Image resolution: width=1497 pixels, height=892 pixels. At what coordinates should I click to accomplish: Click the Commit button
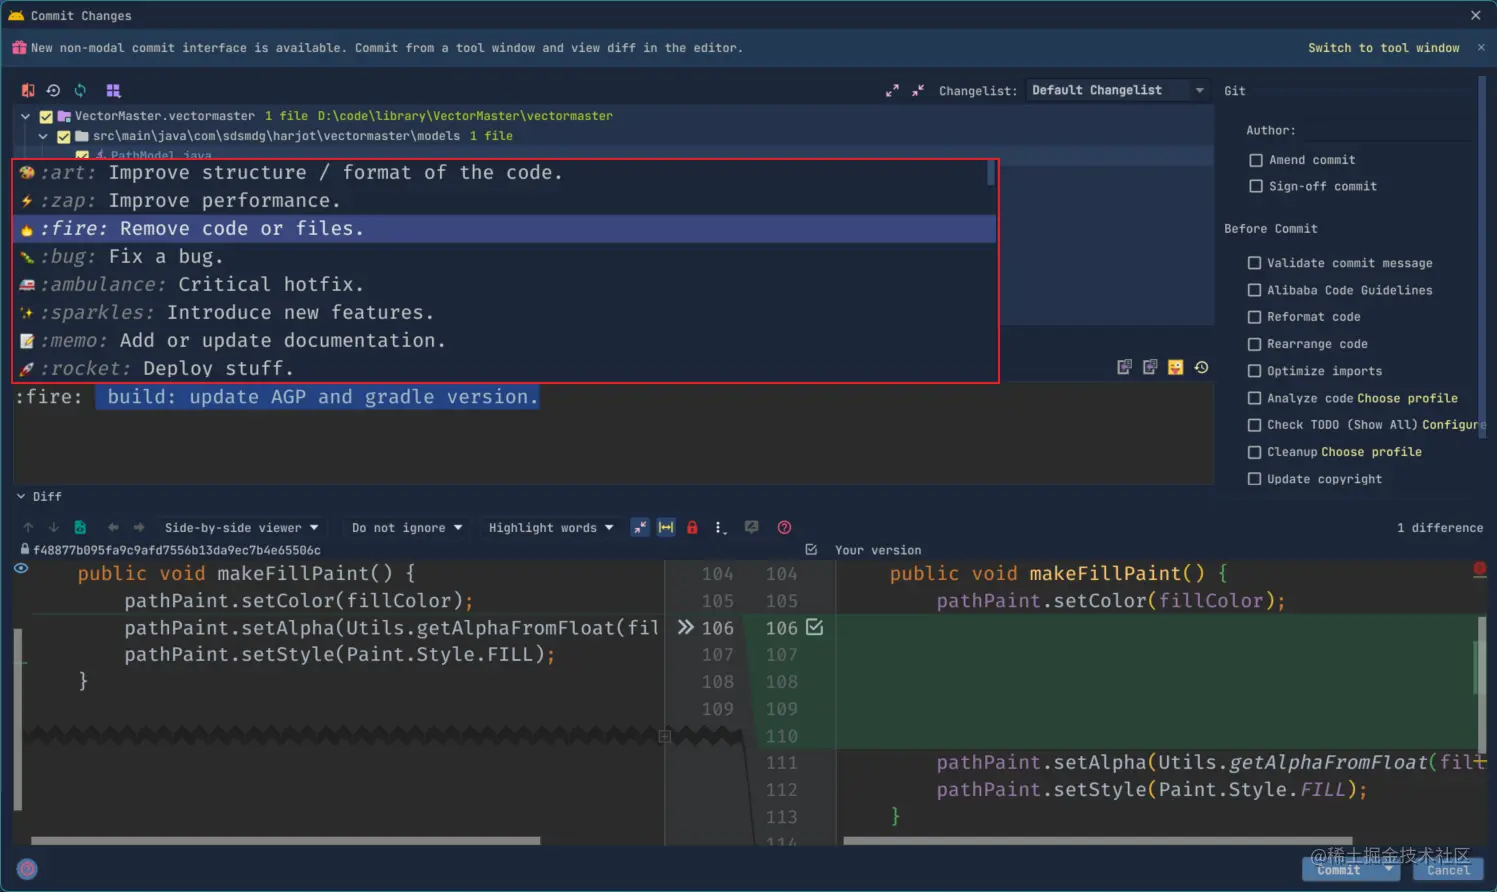tap(1339, 869)
